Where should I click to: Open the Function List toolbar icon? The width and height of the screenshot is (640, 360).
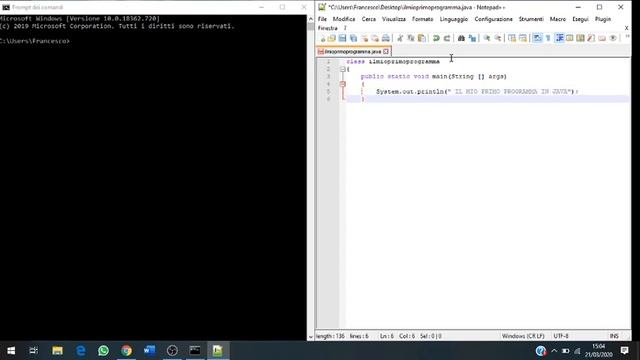pyautogui.click(x=591, y=38)
